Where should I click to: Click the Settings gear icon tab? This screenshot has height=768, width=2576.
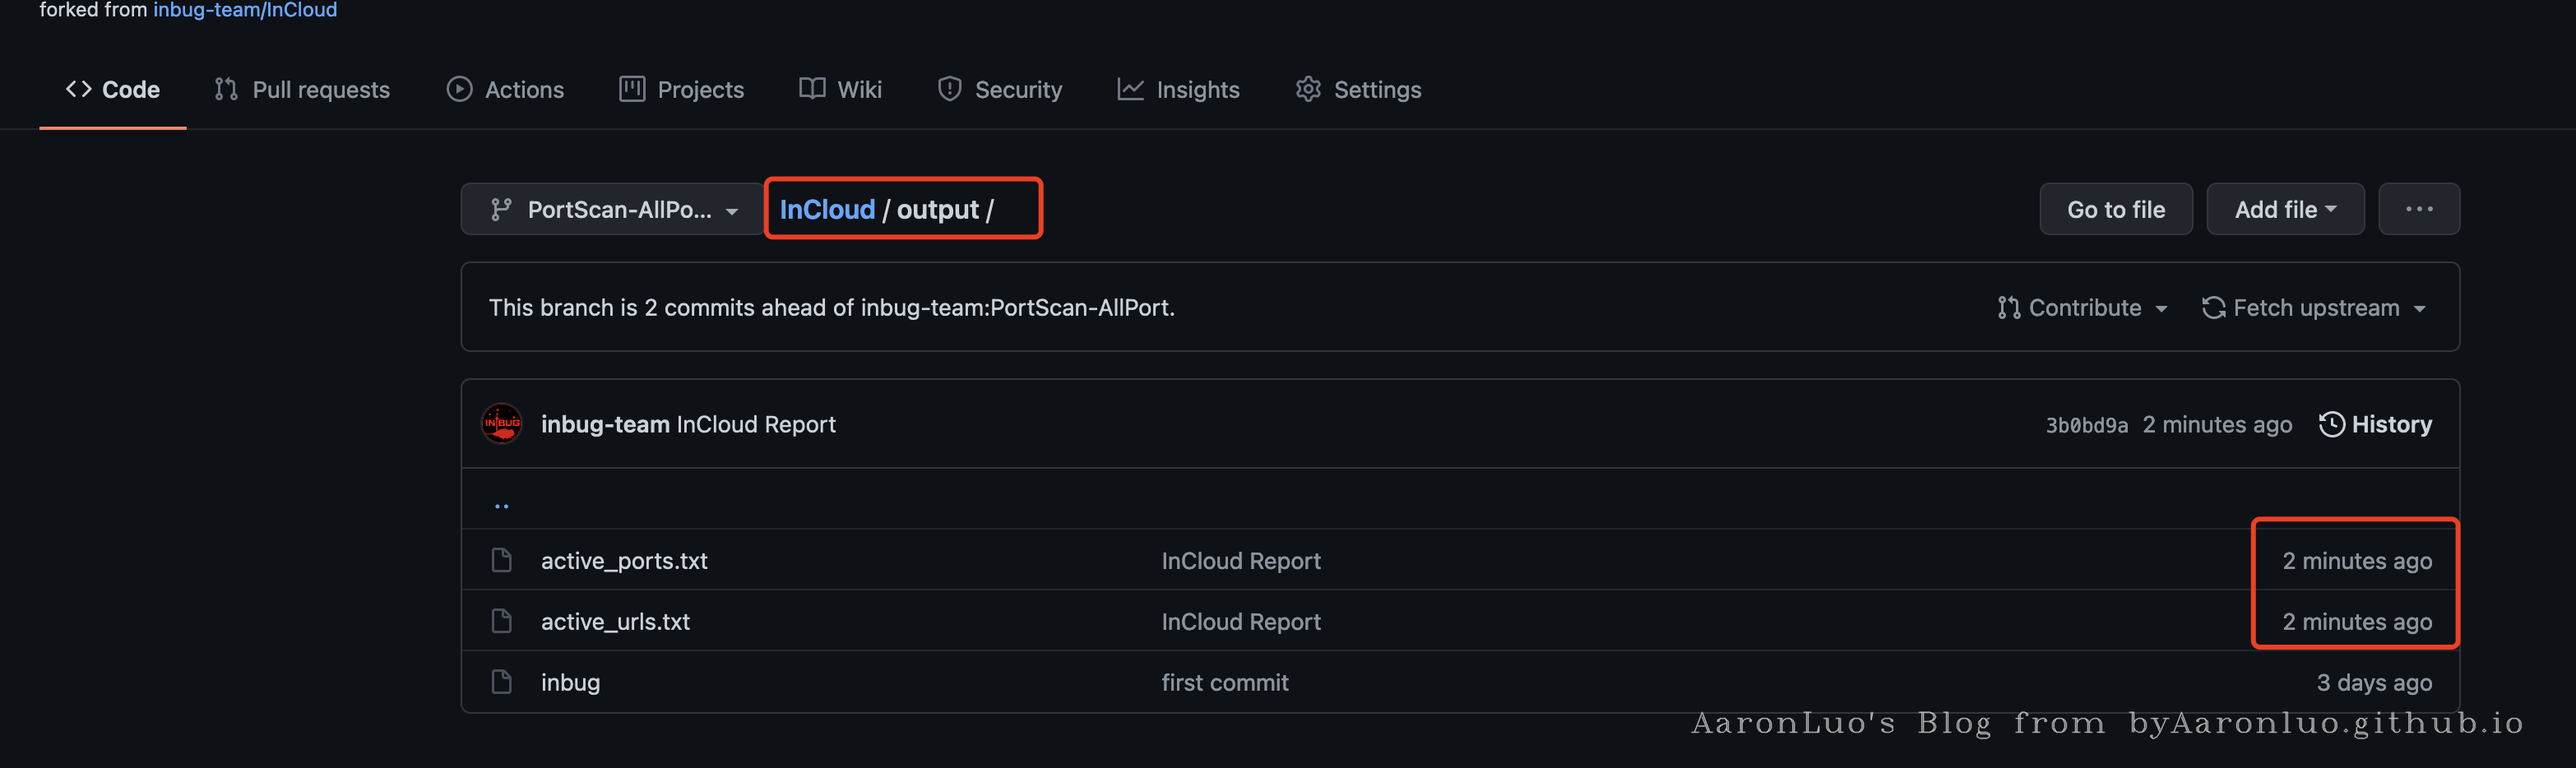tap(1308, 89)
